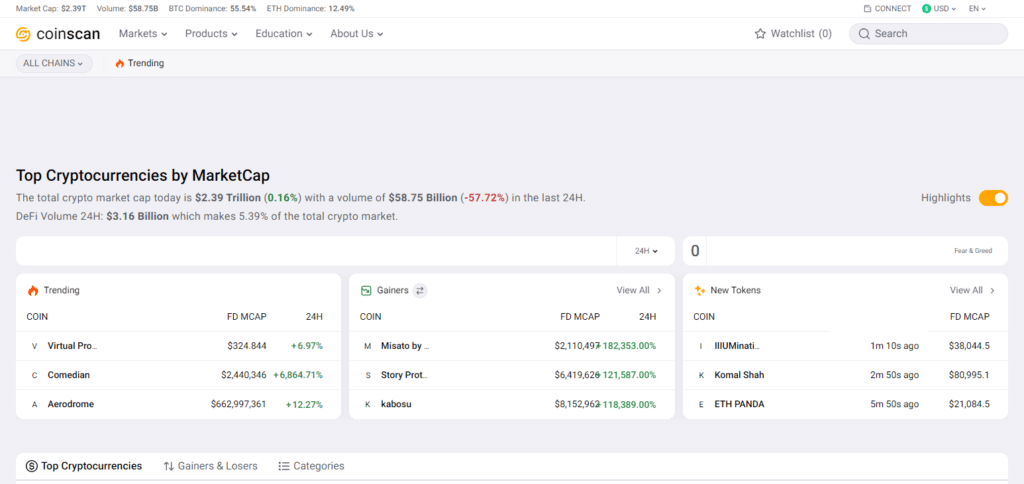This screenshot has height=484, width=1024.
Task: Click the Aerodrome coin avatar
Action: (35, 404)
